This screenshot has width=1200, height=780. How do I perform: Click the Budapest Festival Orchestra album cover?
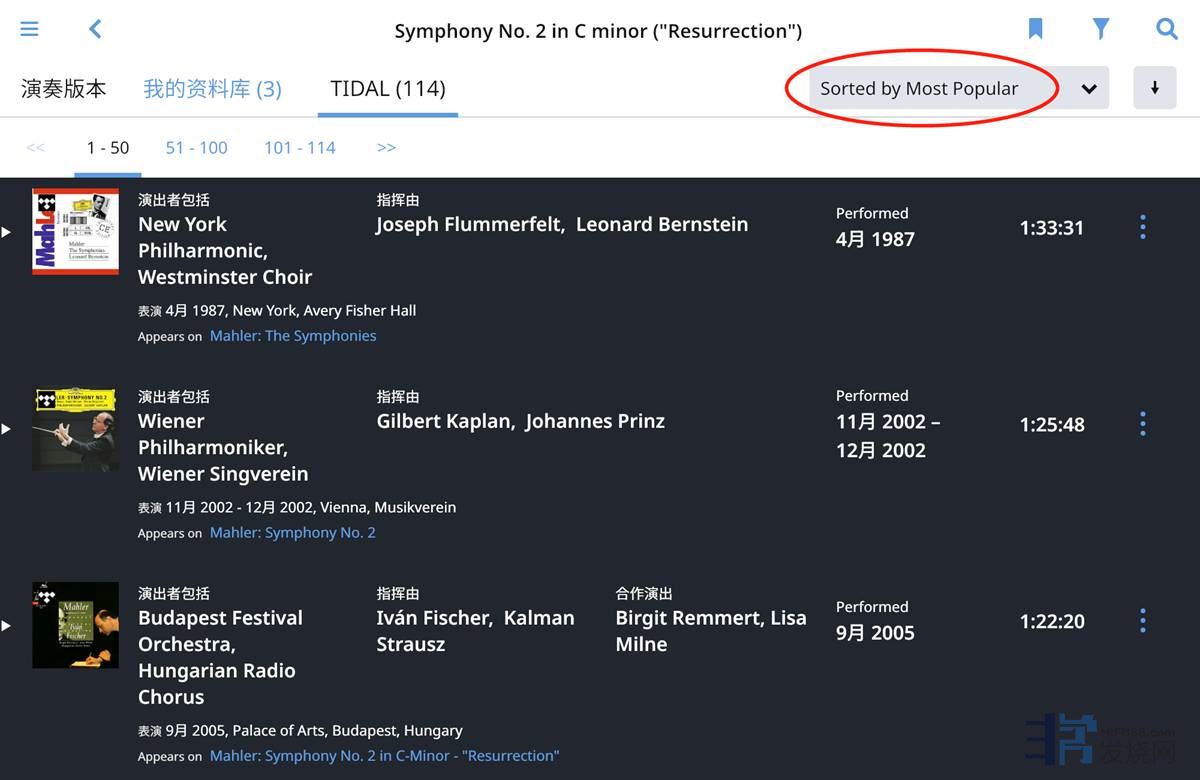[x=75, y=625]
